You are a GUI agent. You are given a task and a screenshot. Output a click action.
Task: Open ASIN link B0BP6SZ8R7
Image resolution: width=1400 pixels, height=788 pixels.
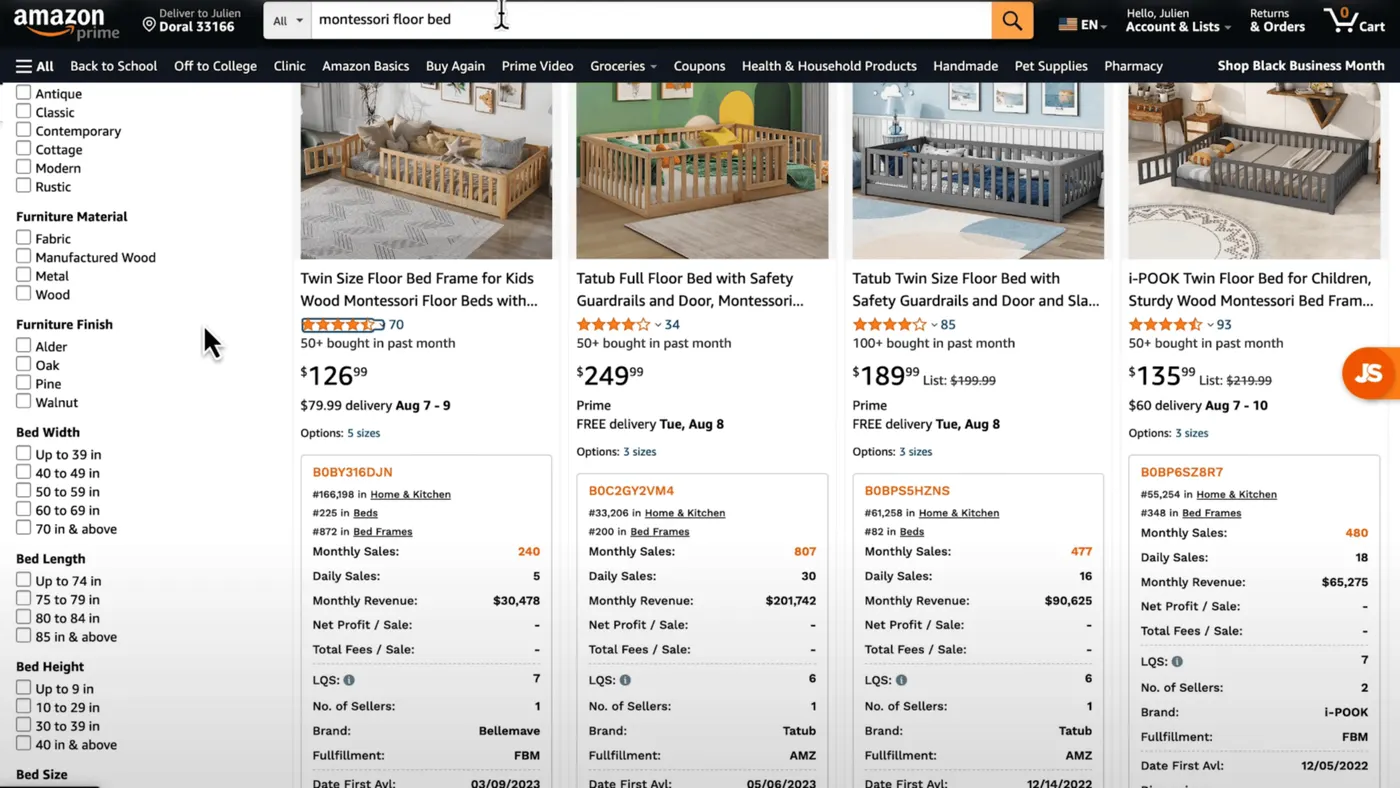tap(1181, 472)
